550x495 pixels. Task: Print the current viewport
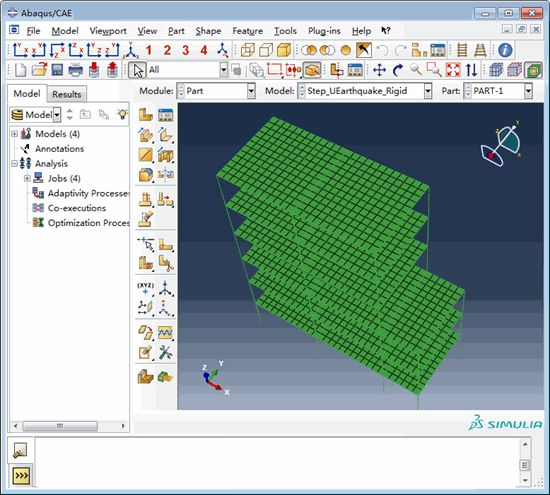75,70
